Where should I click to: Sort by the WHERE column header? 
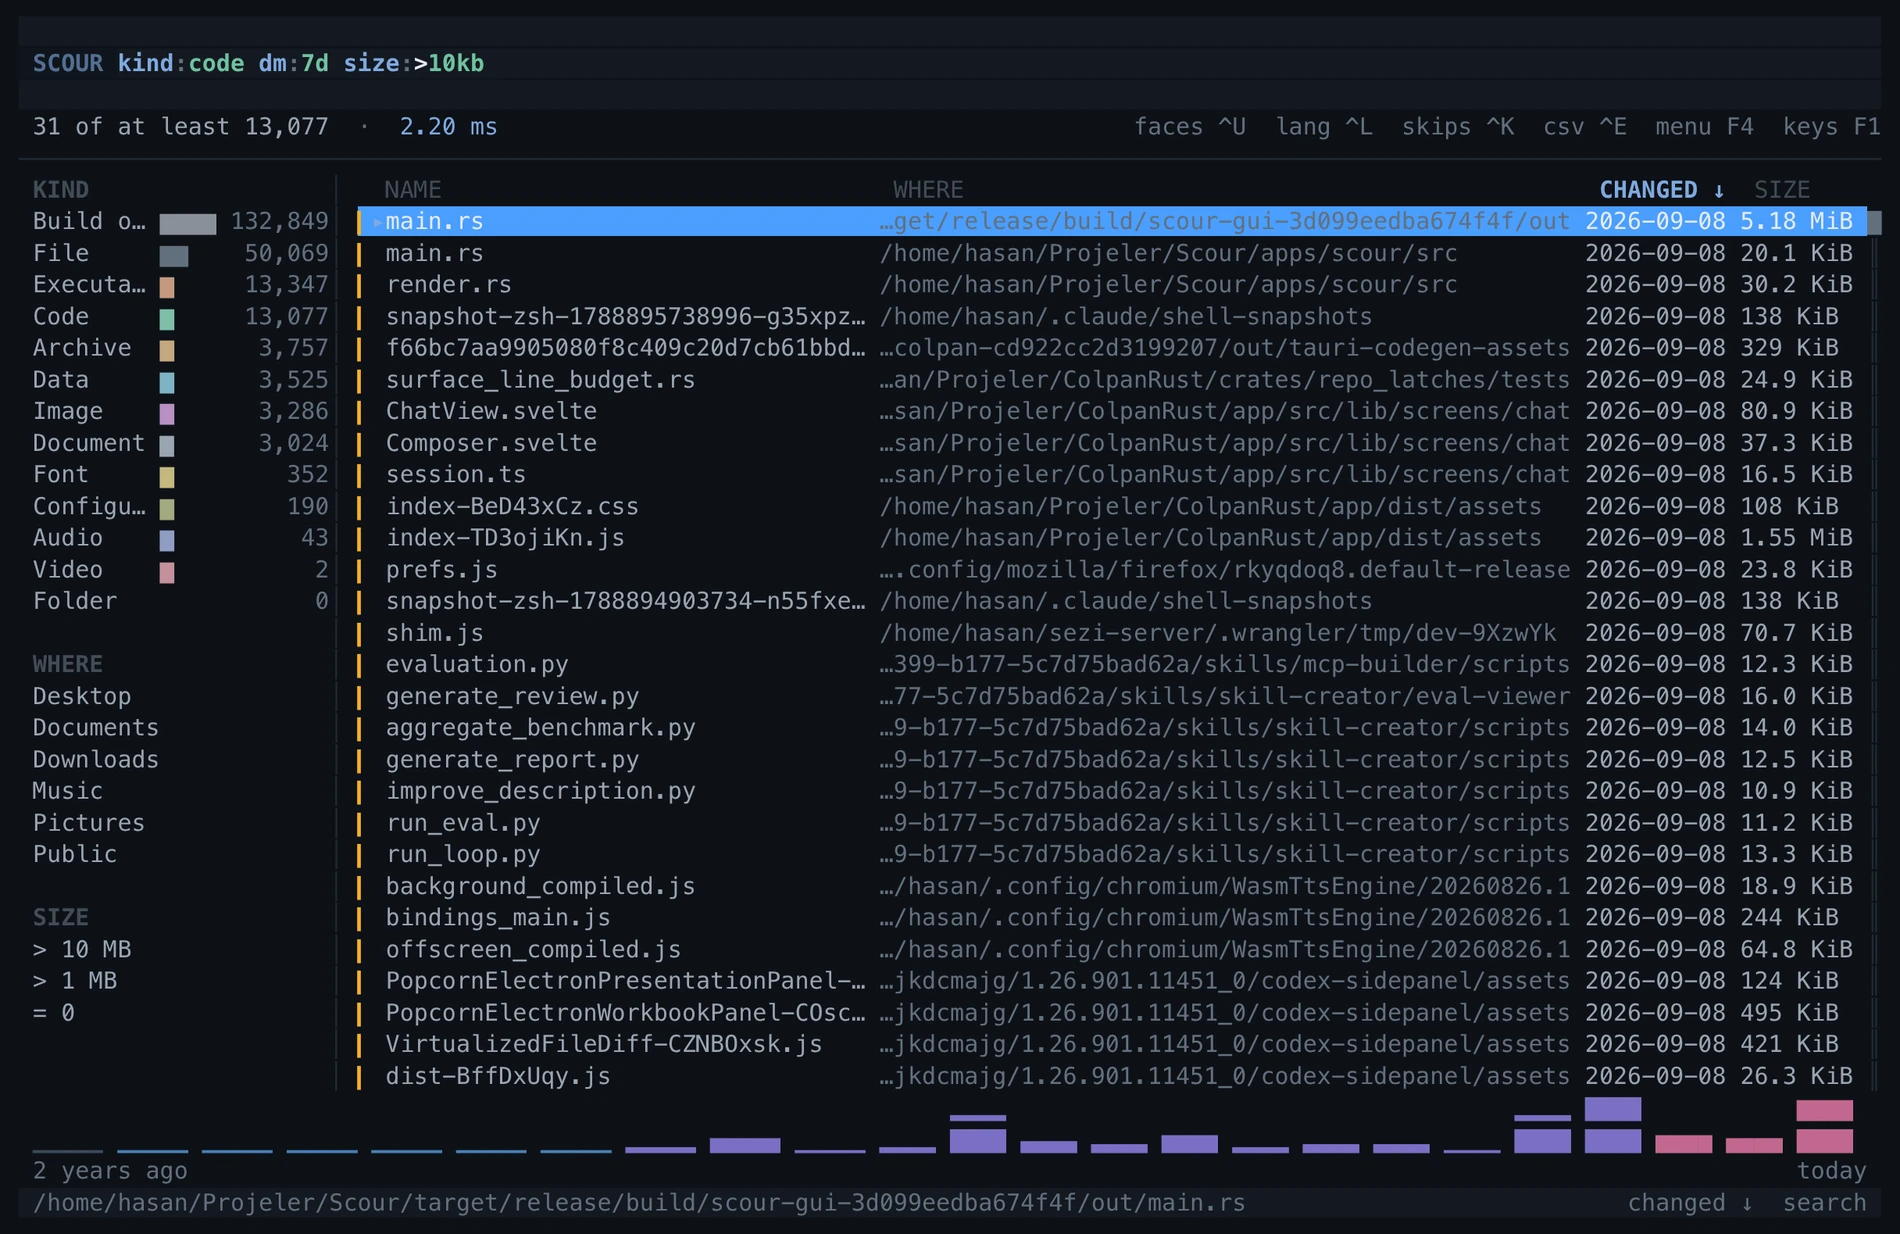tap(928, 190)
